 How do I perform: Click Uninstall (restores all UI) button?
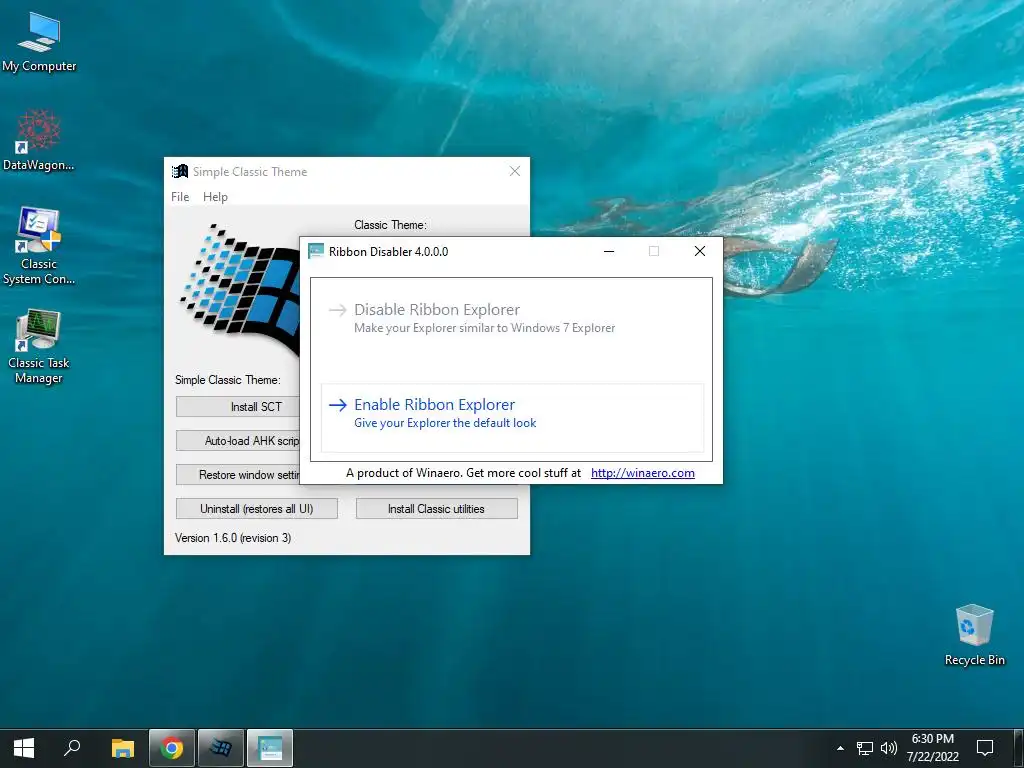click(257, 509)
